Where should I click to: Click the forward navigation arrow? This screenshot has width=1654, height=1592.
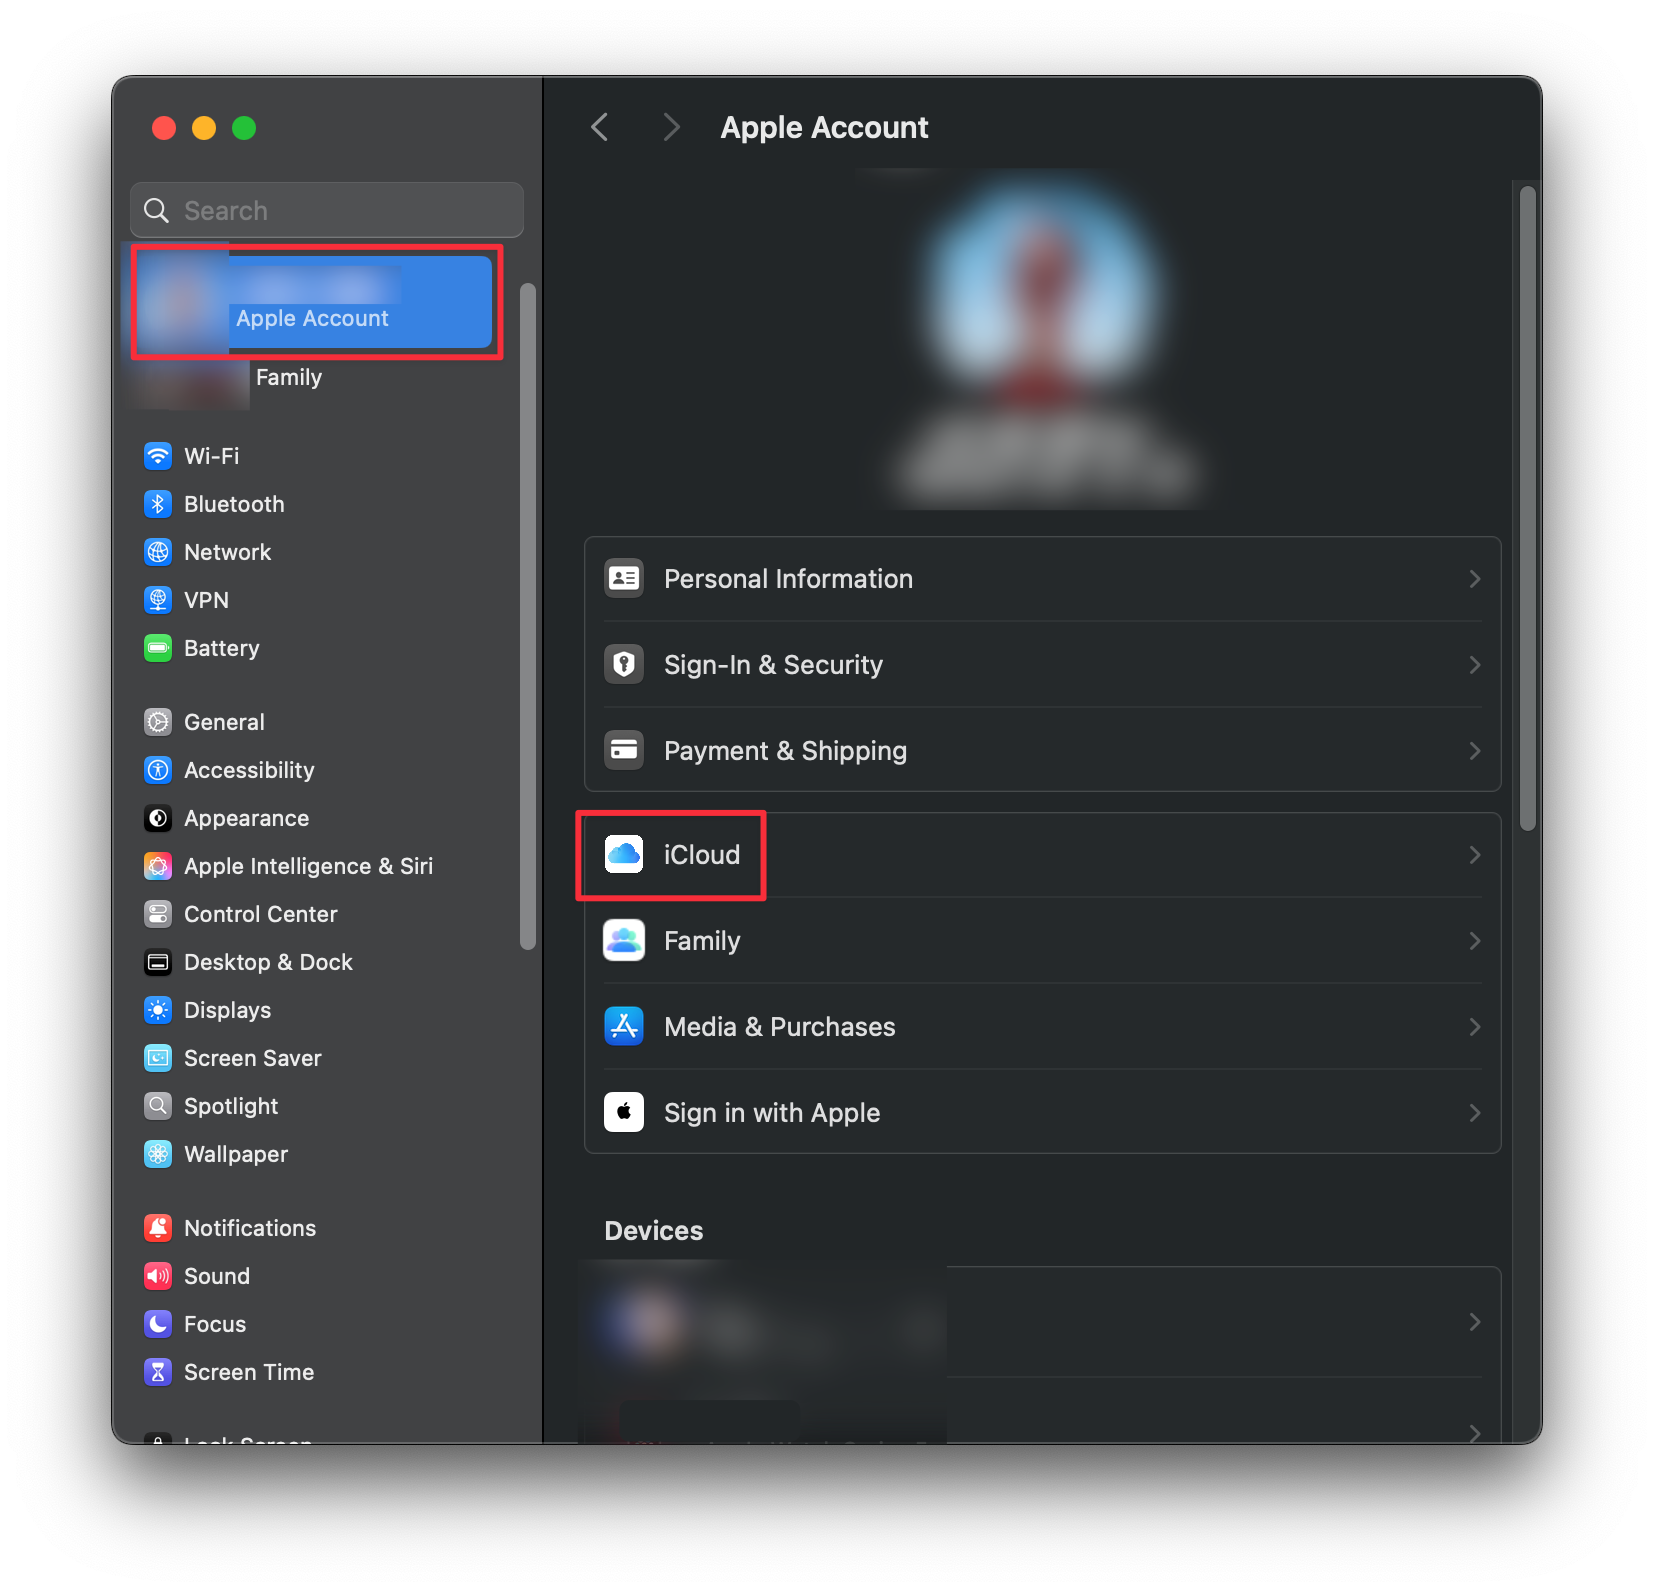671,128
